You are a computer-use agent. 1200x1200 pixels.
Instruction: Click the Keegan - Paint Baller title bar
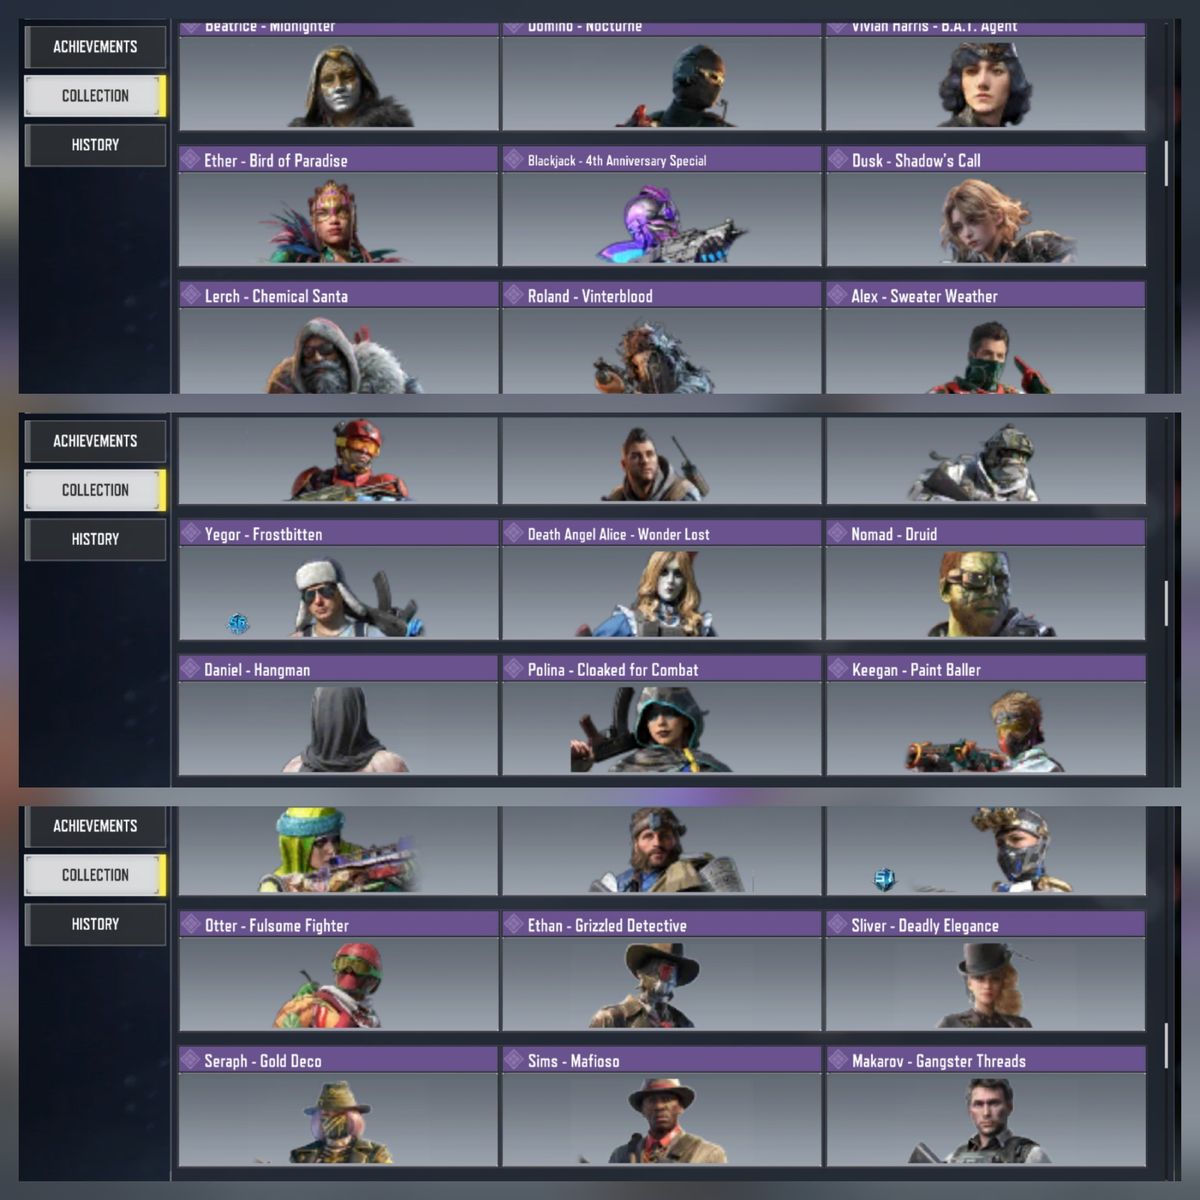(985, 669)
